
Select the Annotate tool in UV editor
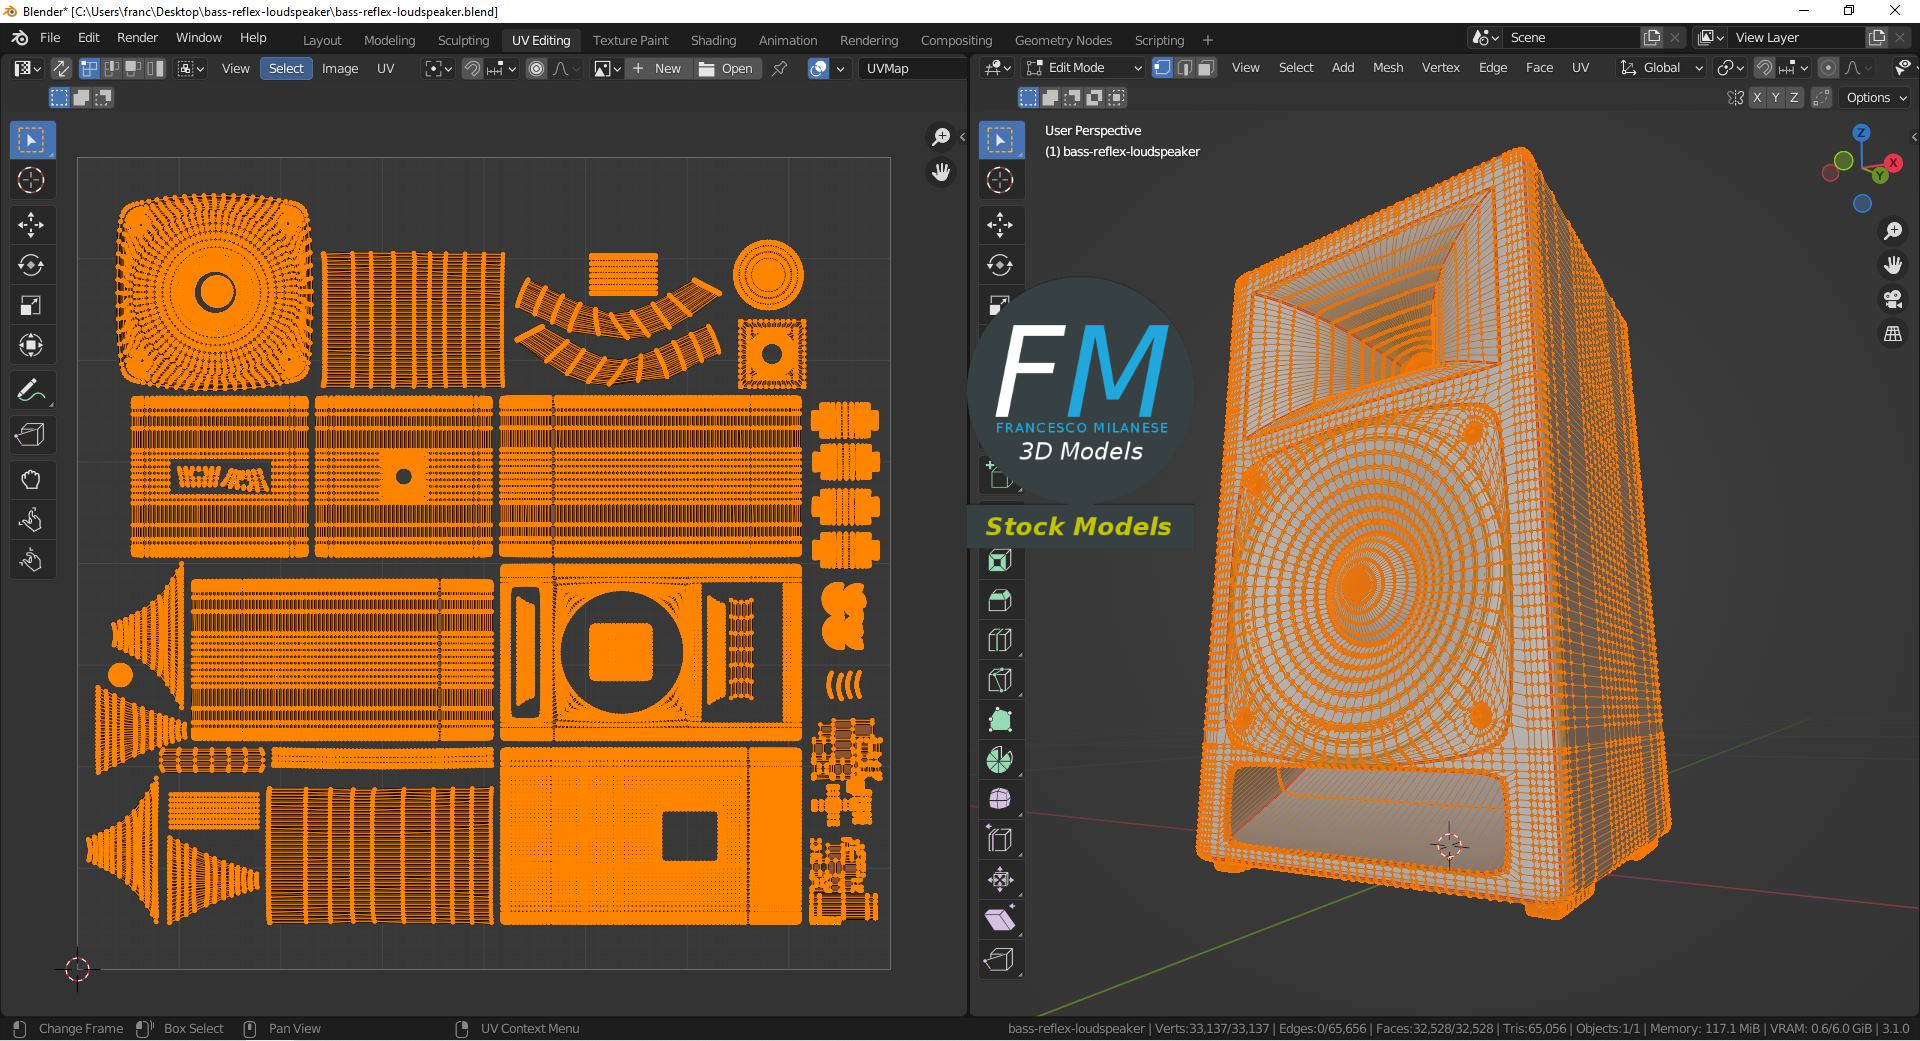(x=30, y=390)
